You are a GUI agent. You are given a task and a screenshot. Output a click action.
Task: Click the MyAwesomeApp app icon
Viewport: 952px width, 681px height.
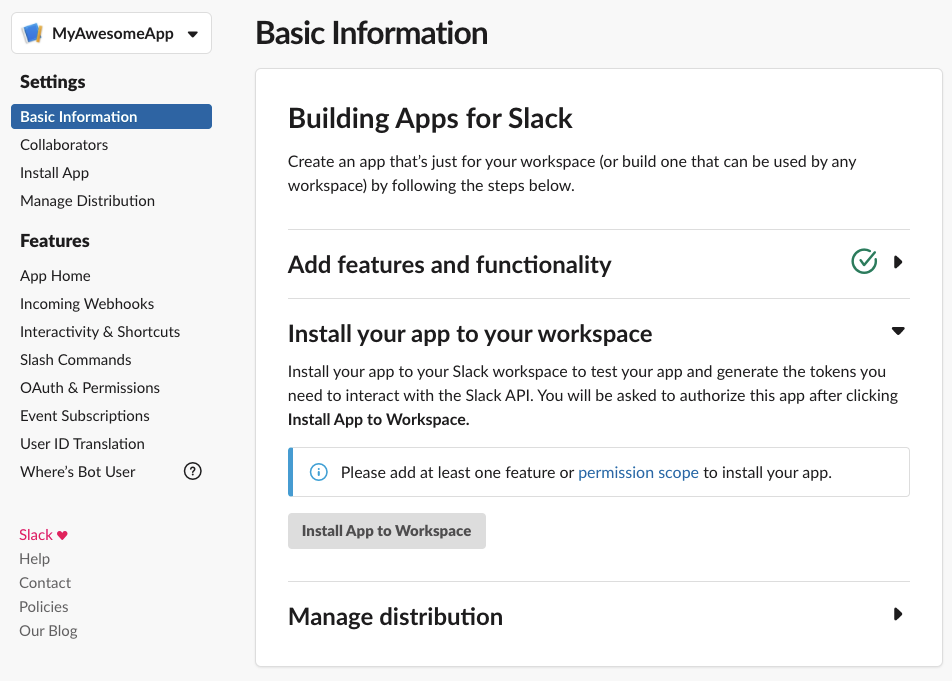pos(34,34)
